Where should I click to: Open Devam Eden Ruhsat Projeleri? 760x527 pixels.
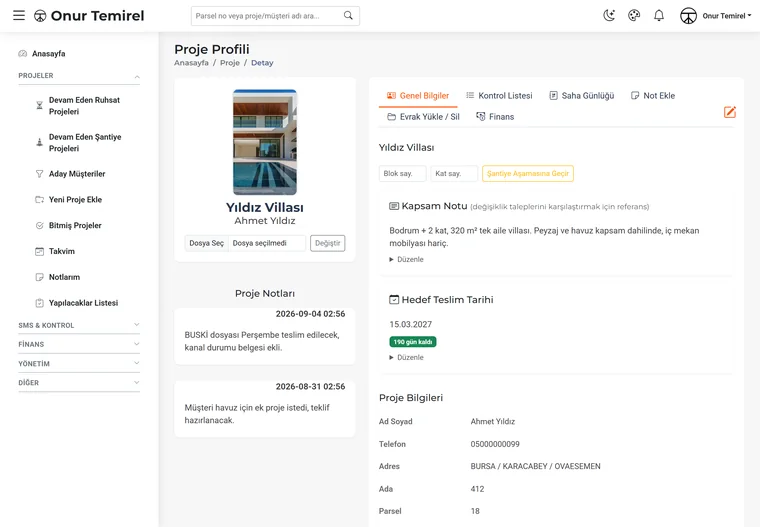(84, 106)
